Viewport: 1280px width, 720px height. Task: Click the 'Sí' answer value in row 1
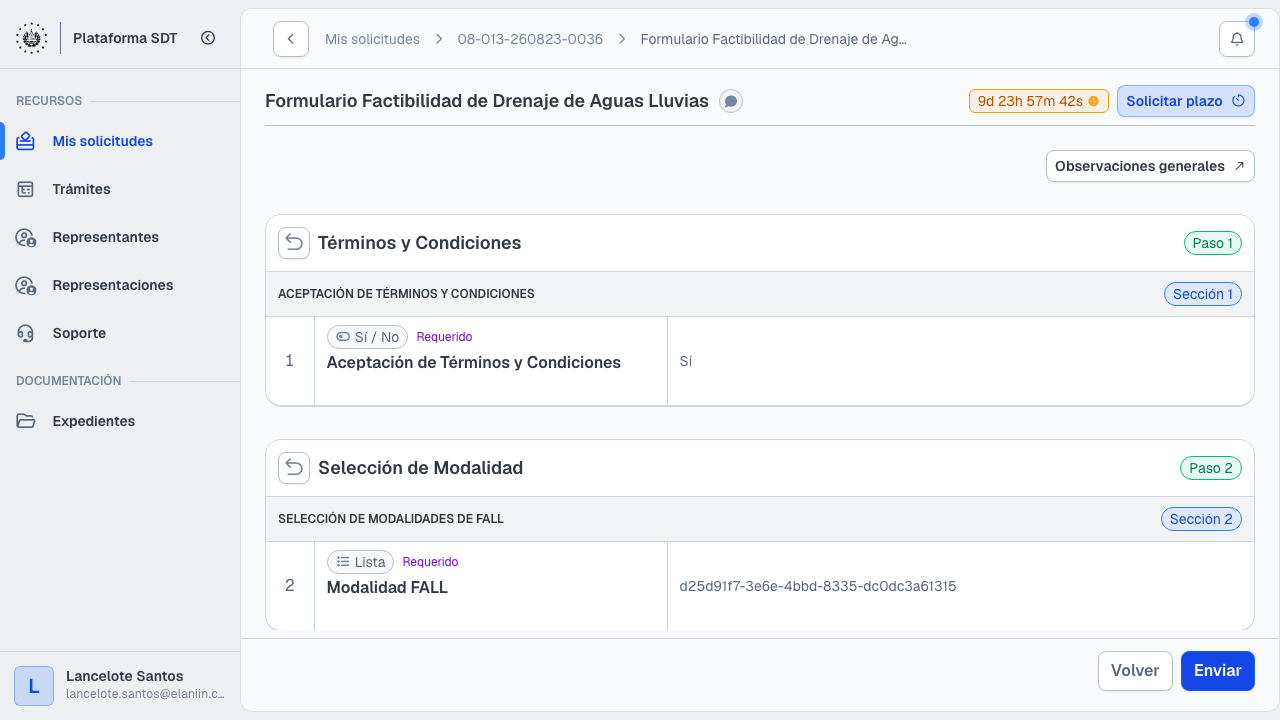click(x=686, y=362)
